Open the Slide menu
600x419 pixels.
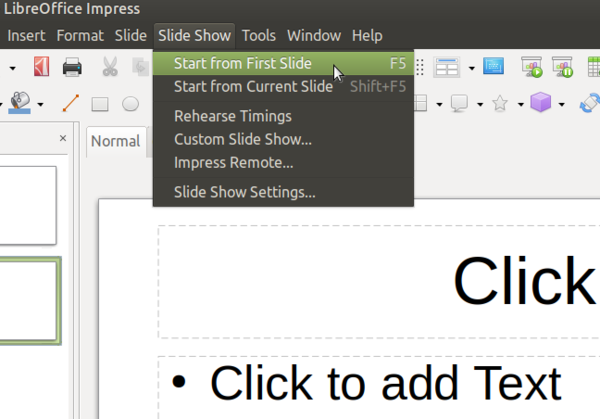(x=130, y=36)
